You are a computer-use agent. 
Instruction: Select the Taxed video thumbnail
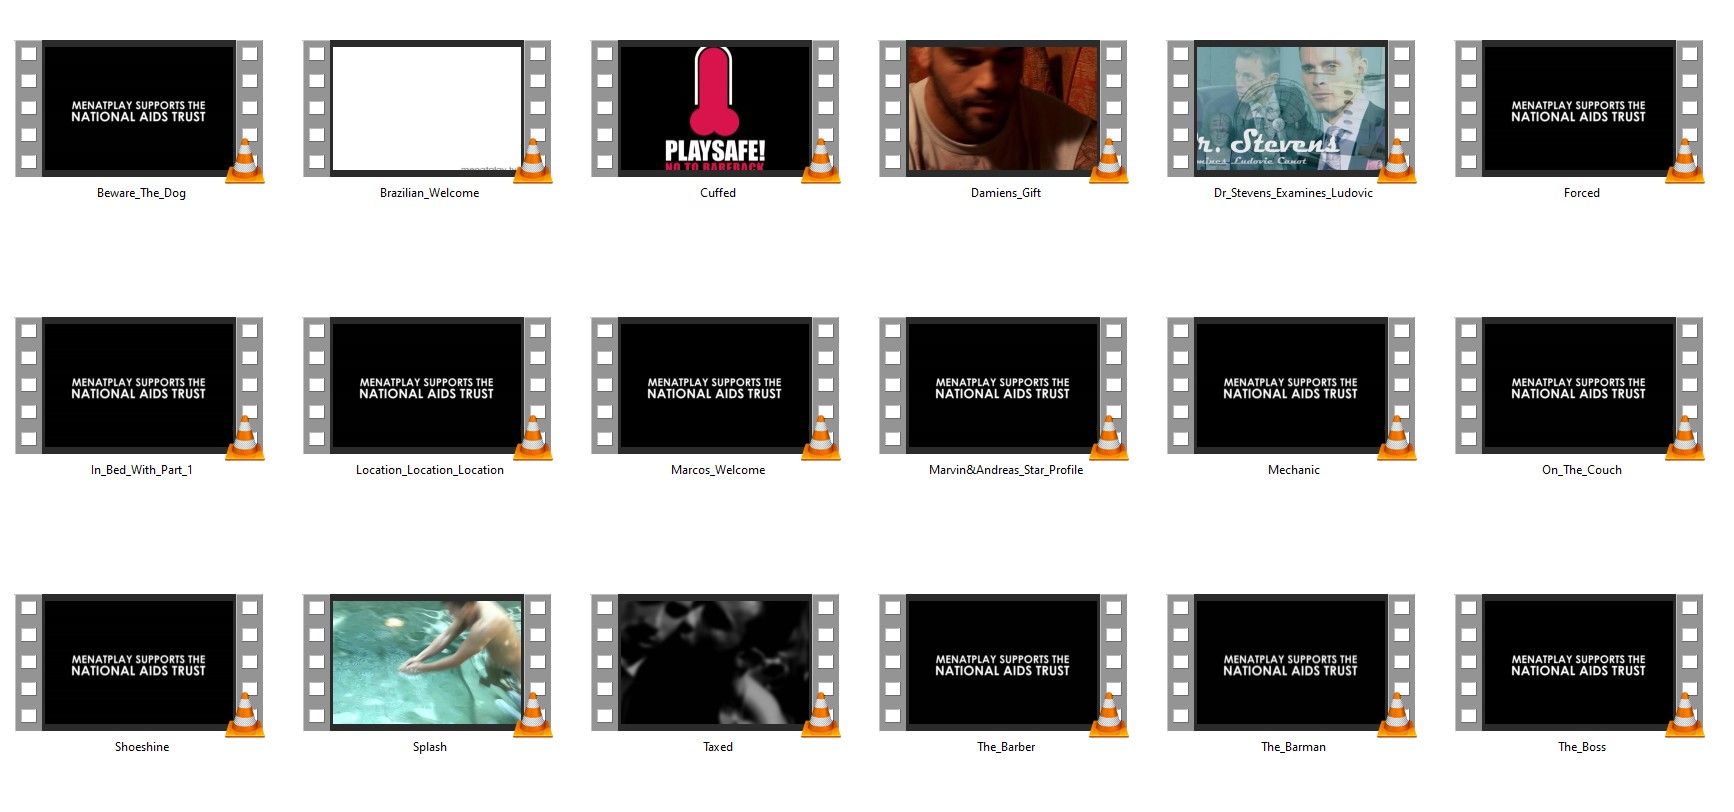click(x=715, y=662)
